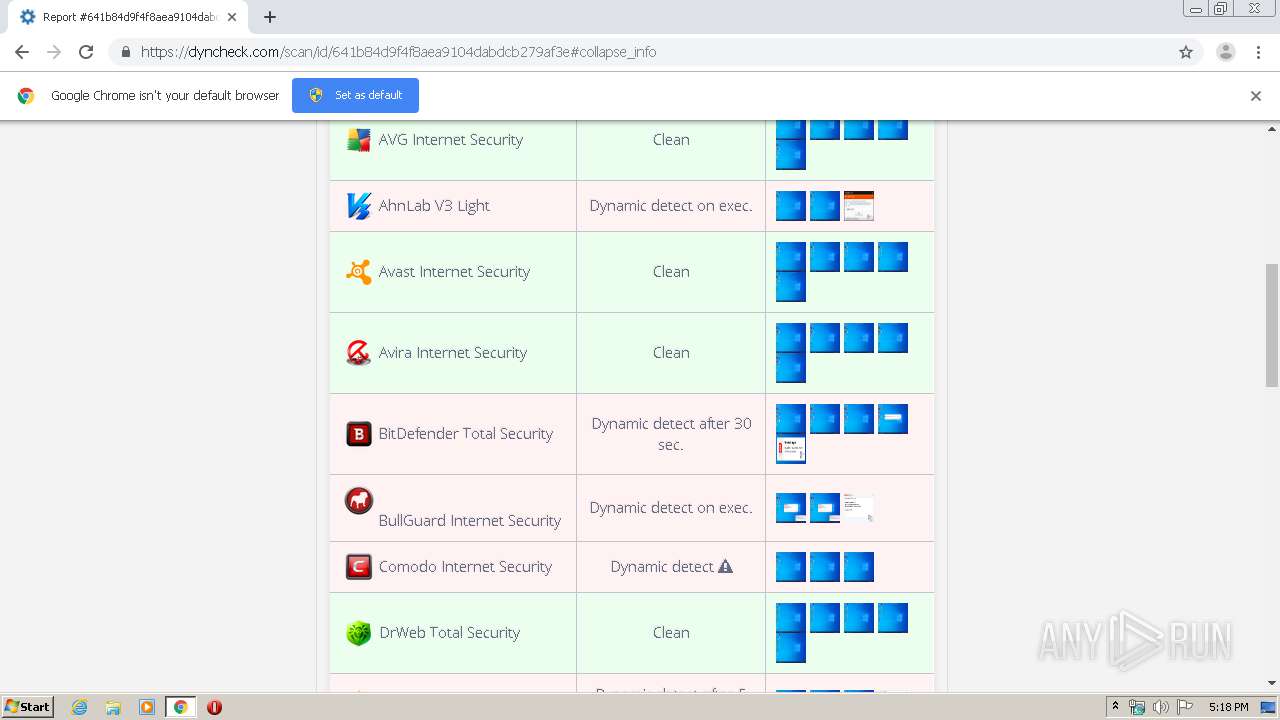
Task: Click the 5:18 PM system clock
Action: [x=1228, y=707]
